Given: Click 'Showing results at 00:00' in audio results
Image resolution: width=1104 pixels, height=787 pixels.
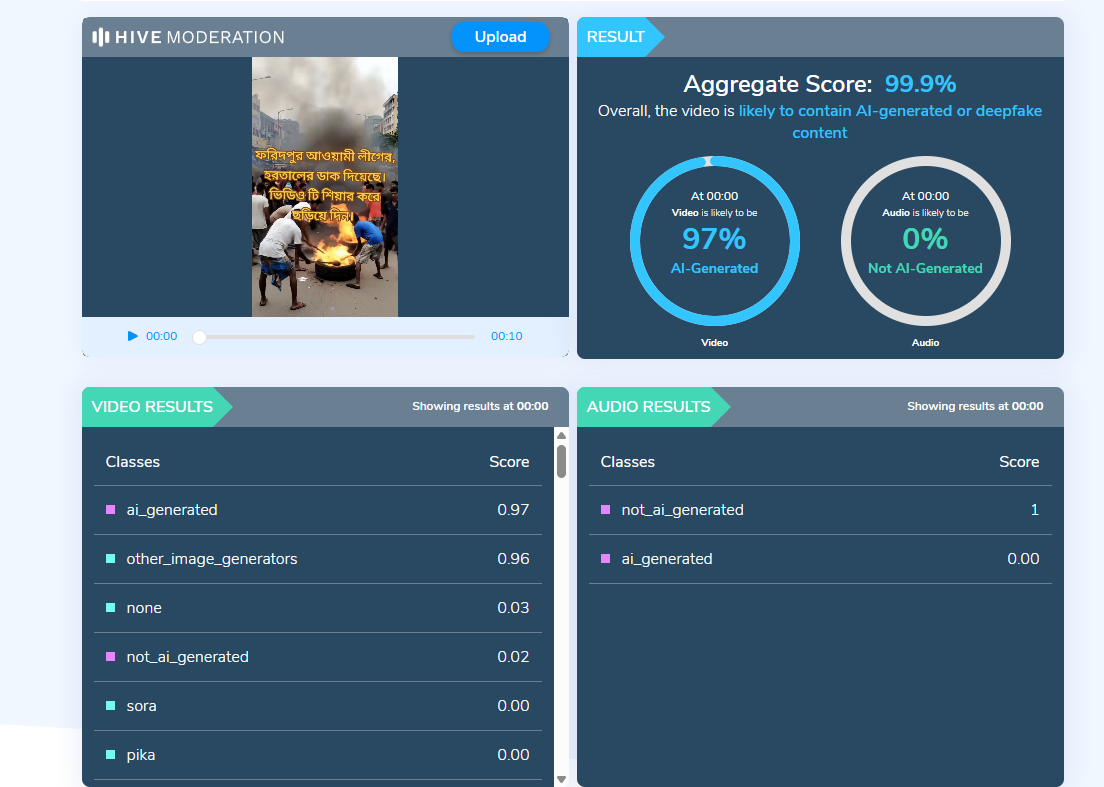Looking at the screenshot, I should click(x=975, y=406).
